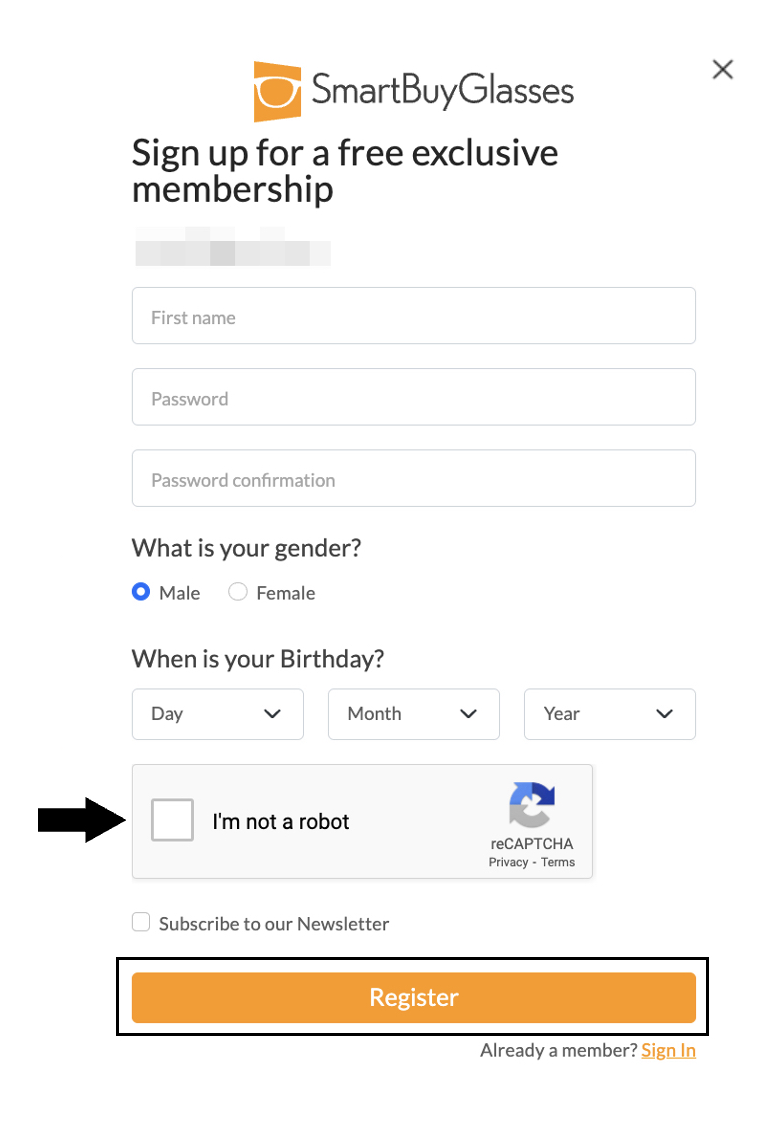Click the Day dropdown chevron arrow
The height and width of the screenshot is (1130, 782).
[x=272, y=714]
